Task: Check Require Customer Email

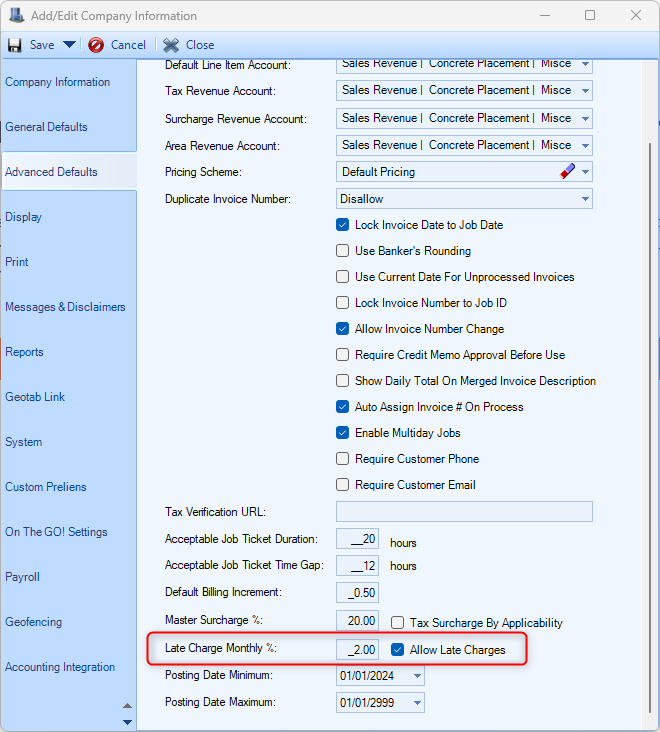Action: click(x=343, y=485)
